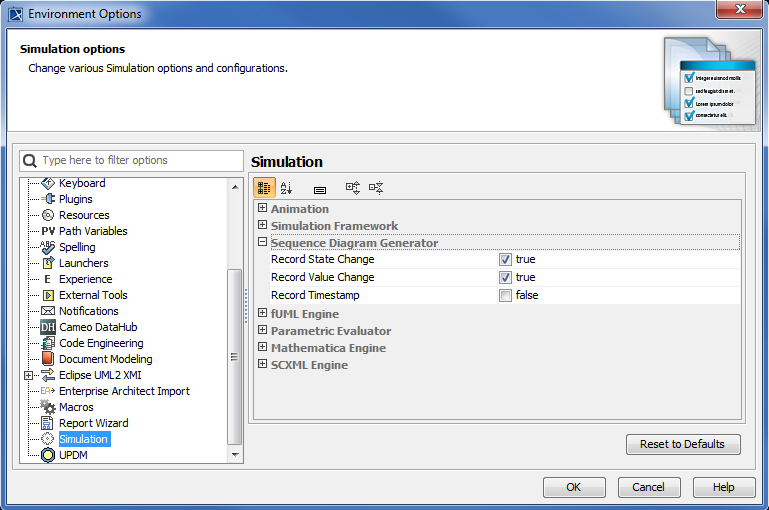
Task: Click the search magnifier icon
Action: [x=30, y=161]
